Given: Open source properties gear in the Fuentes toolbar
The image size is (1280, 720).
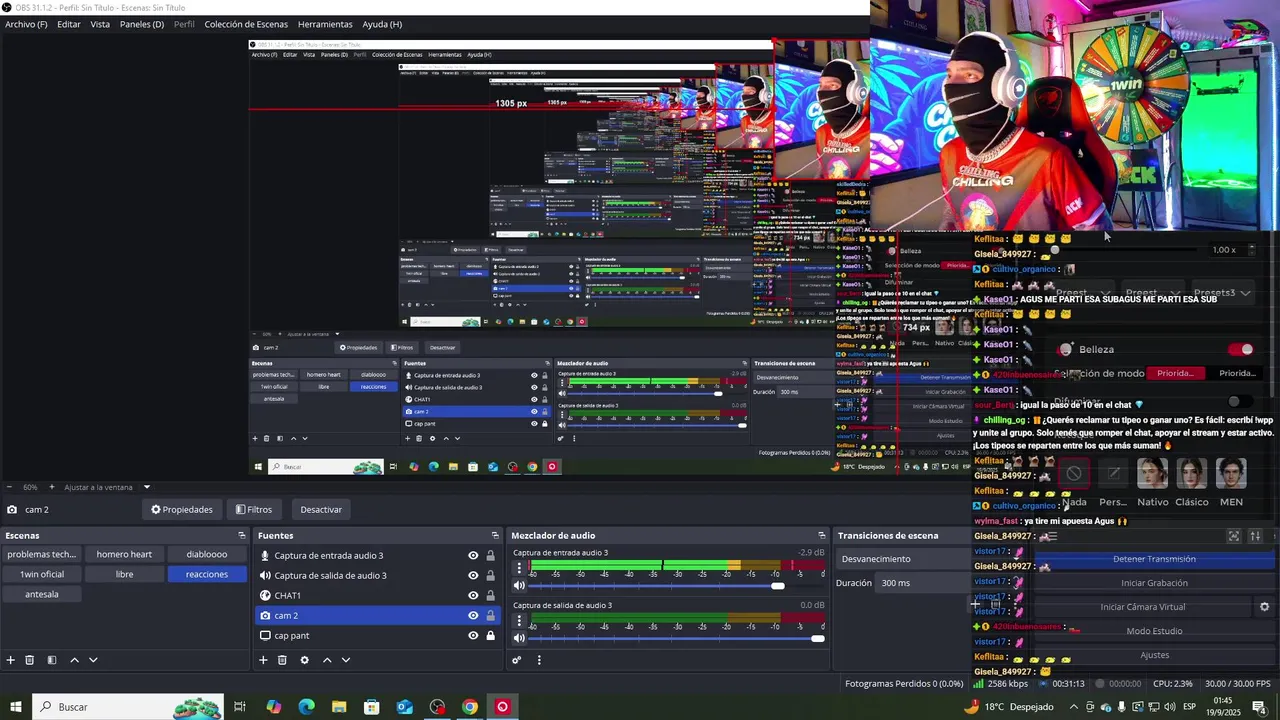Looking at the screenshot, I should click(x=304, y=660).
